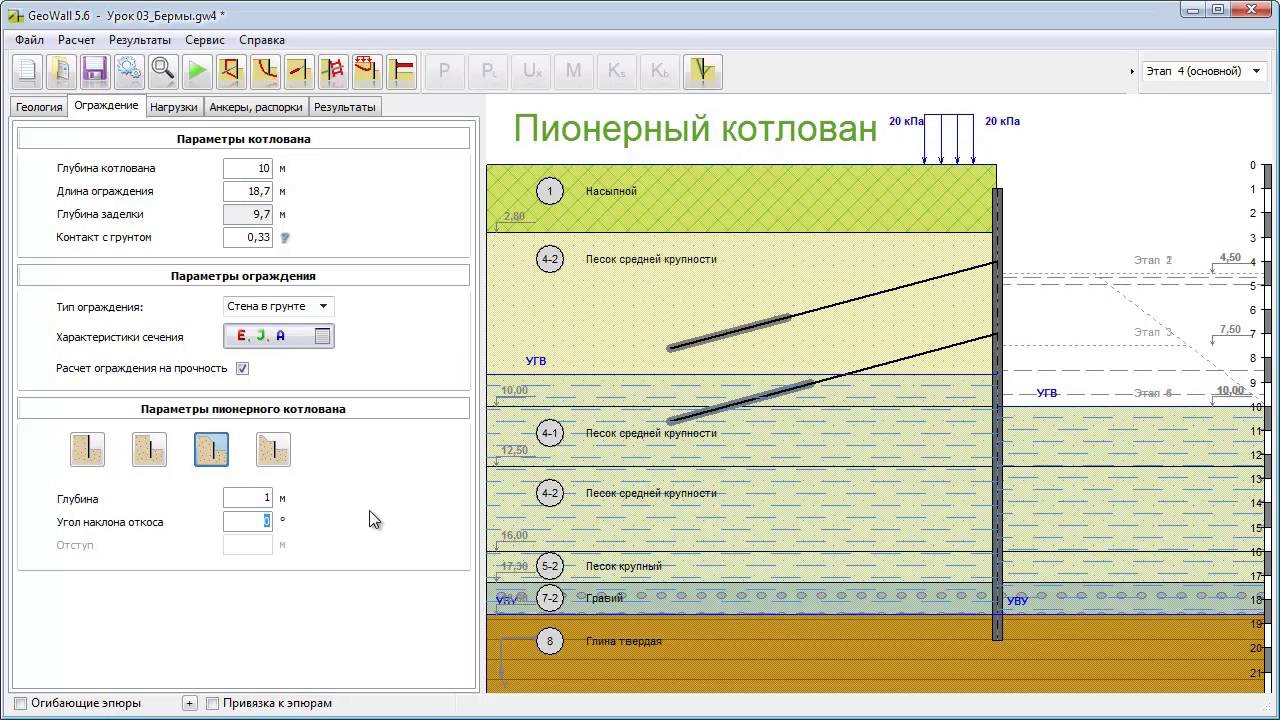Click the red bar berm toolbar icon
Image resolution: width=1280 pixels, height=720 pixels.
pyautogui.click(x=401, y=71)
